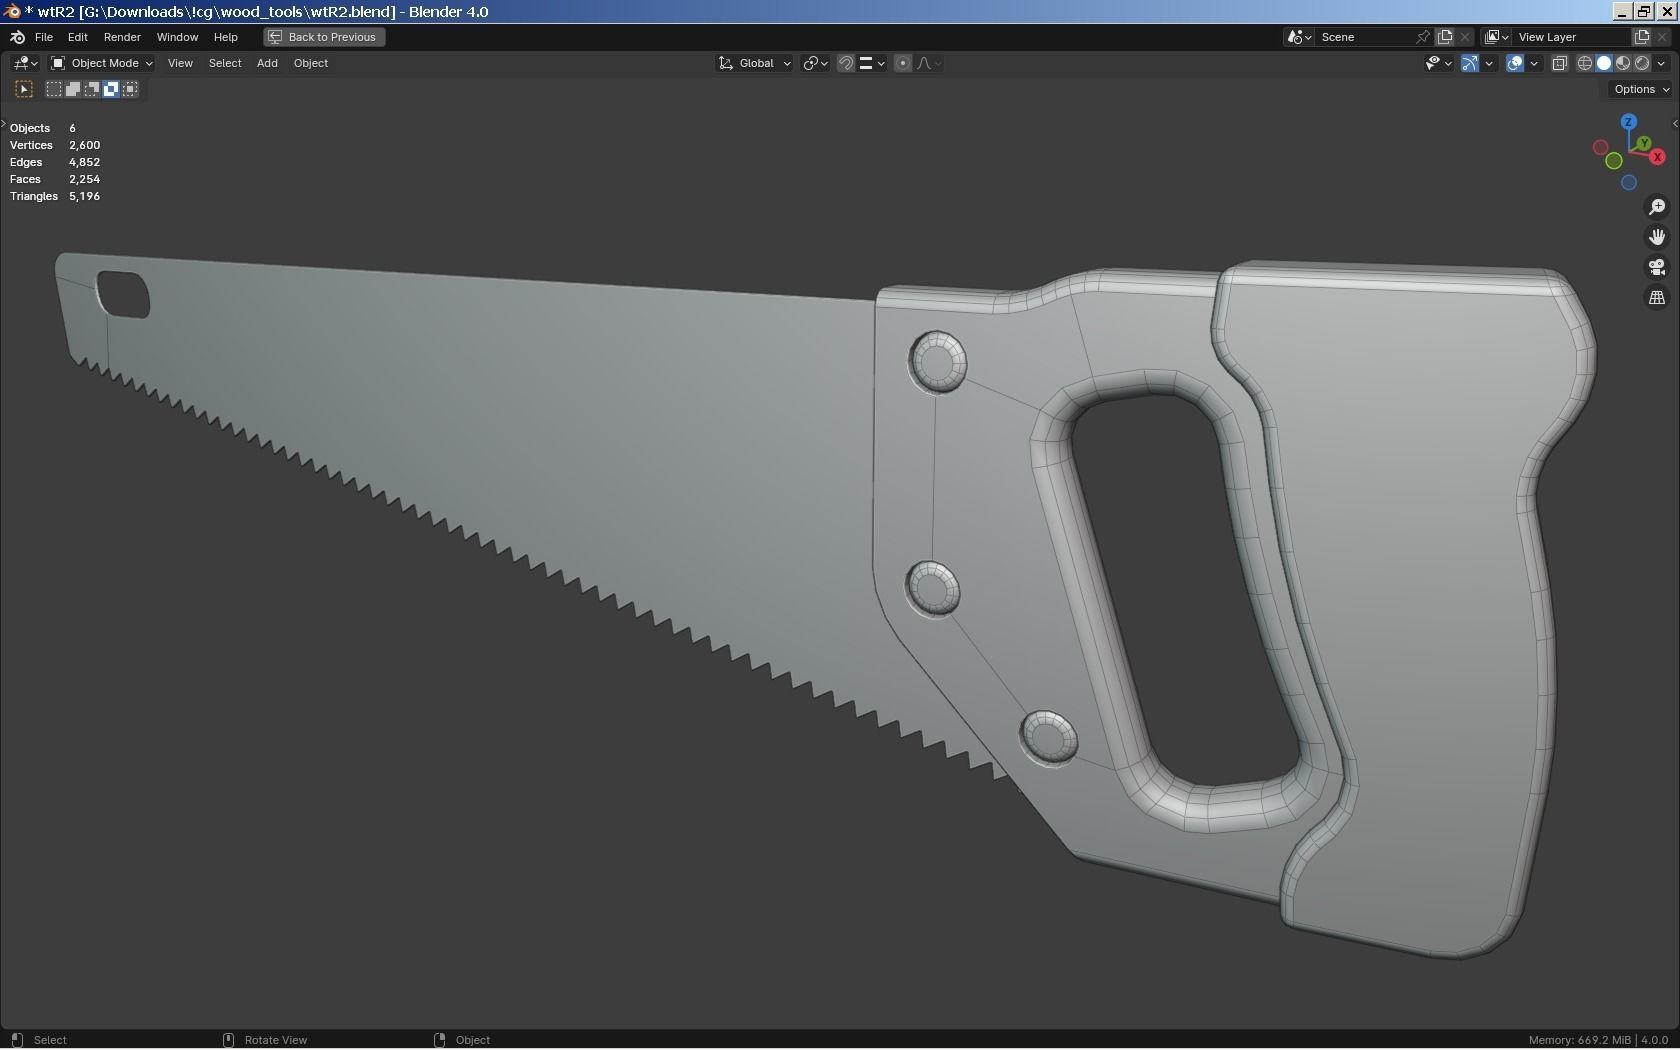Open the Help menu
The height and width of the screenshot is (1050, 1680).
[x=225, y=37]
